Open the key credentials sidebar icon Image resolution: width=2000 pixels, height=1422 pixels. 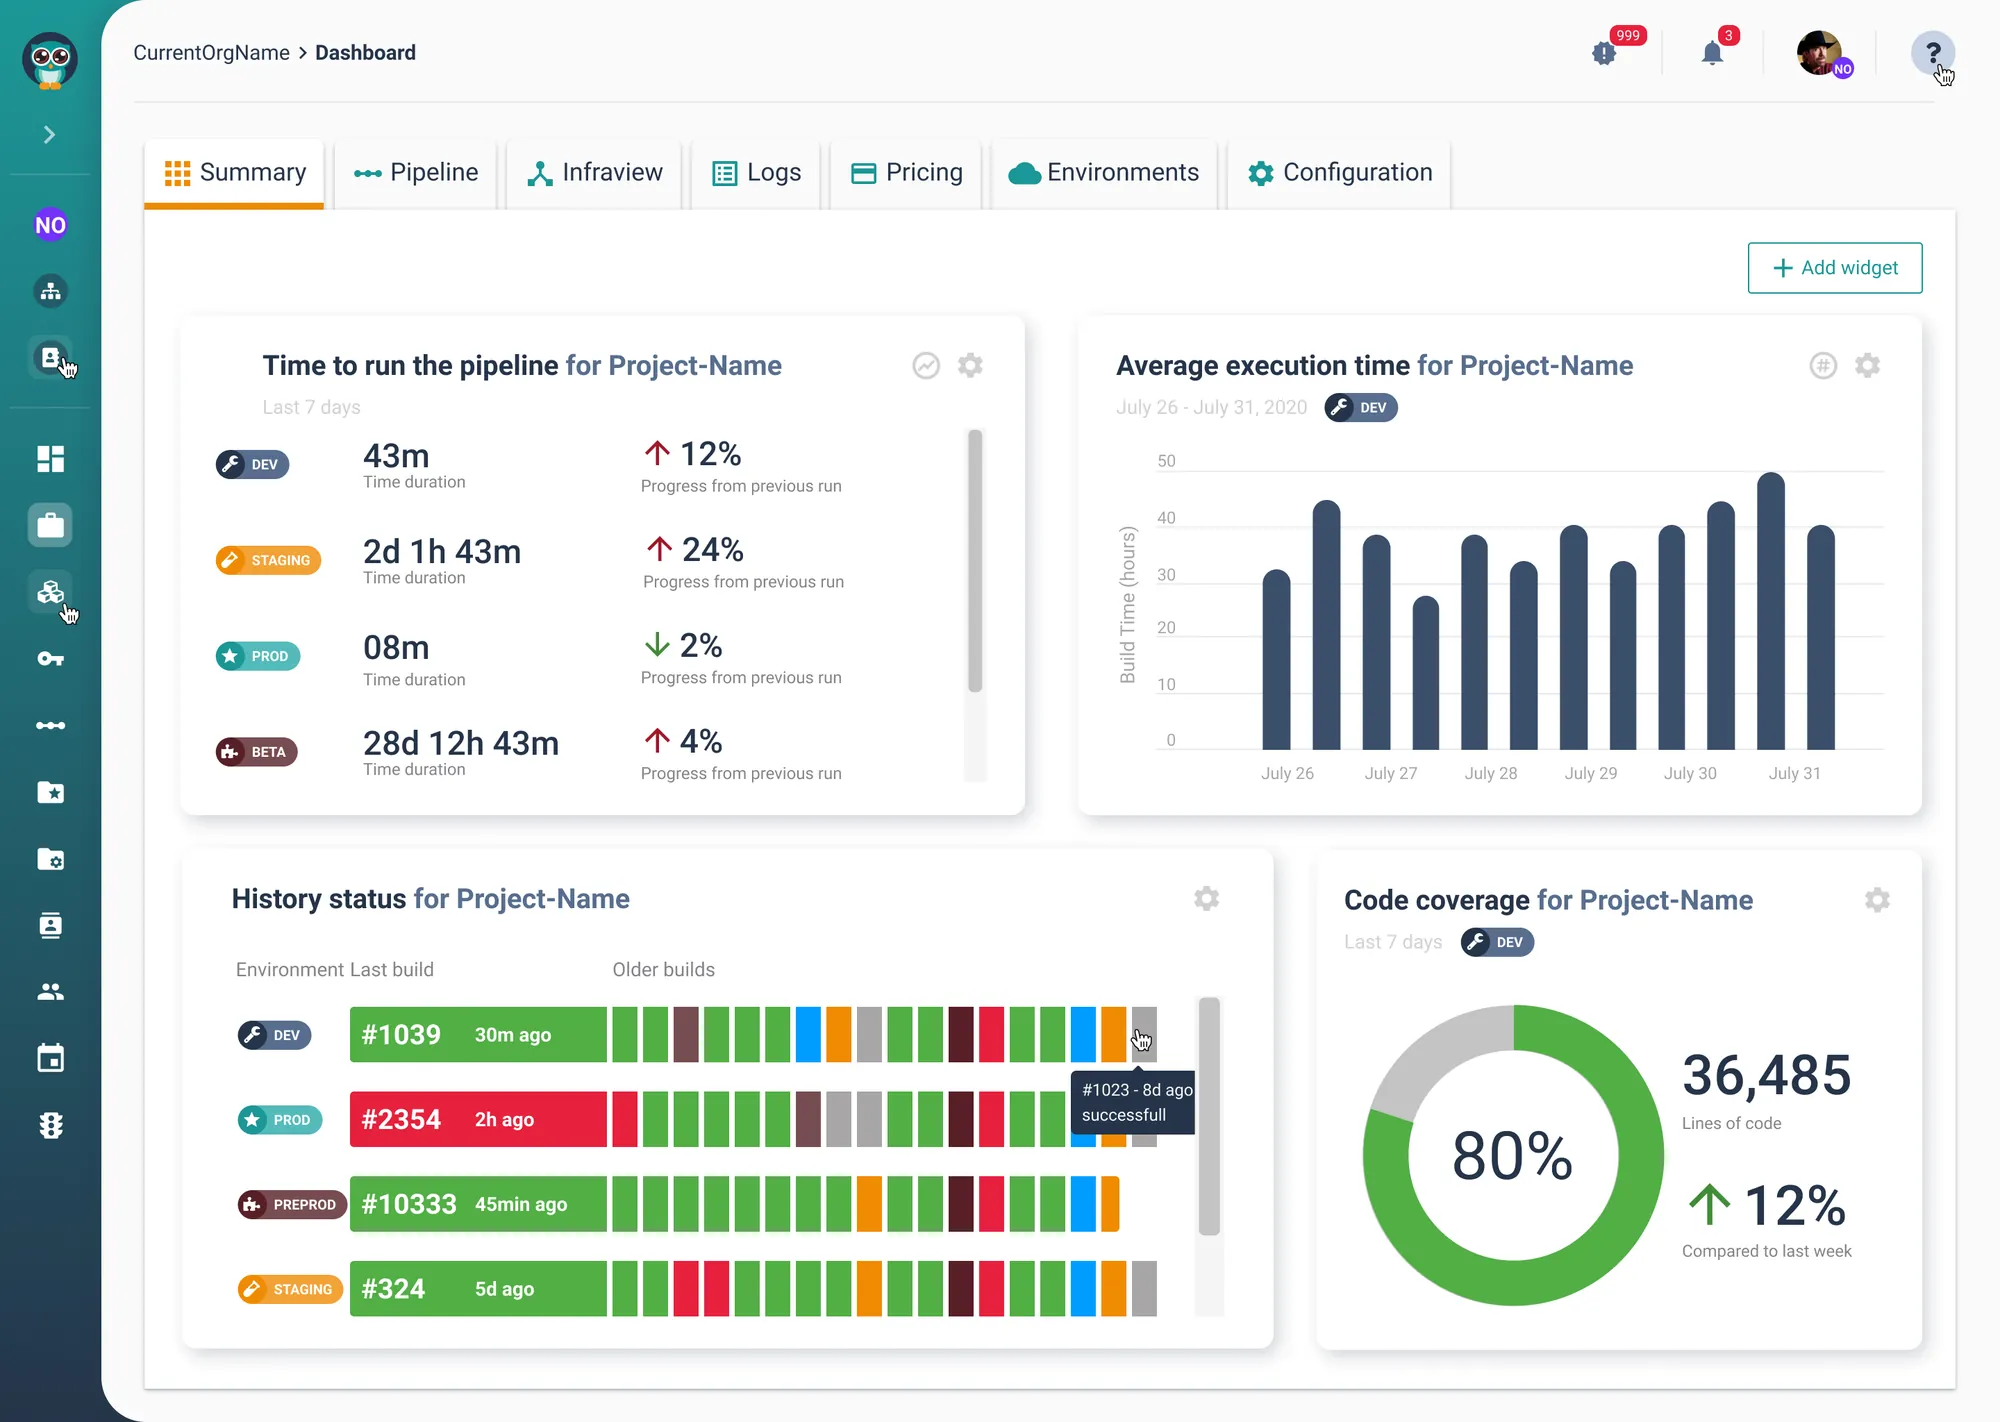tap(50, 658)
